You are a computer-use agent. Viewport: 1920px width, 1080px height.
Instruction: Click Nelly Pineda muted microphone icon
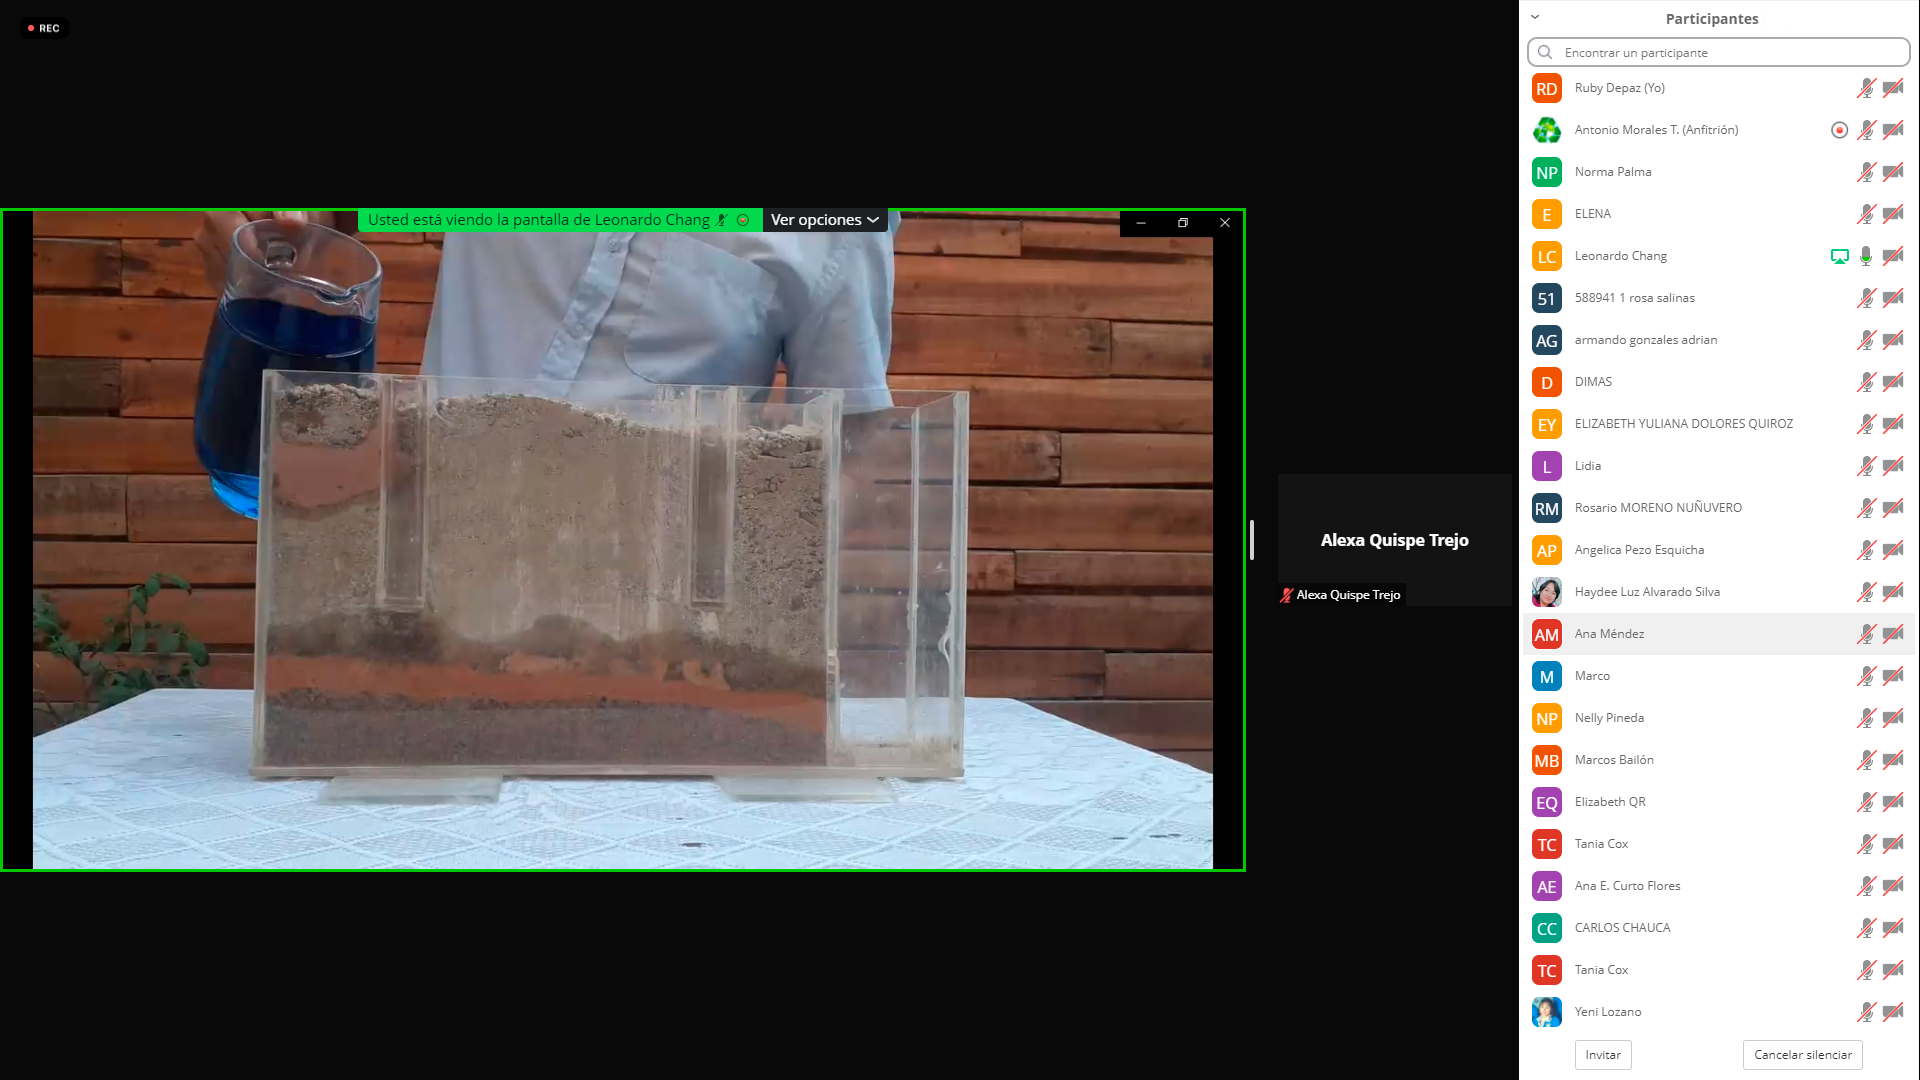(1866, 718)
